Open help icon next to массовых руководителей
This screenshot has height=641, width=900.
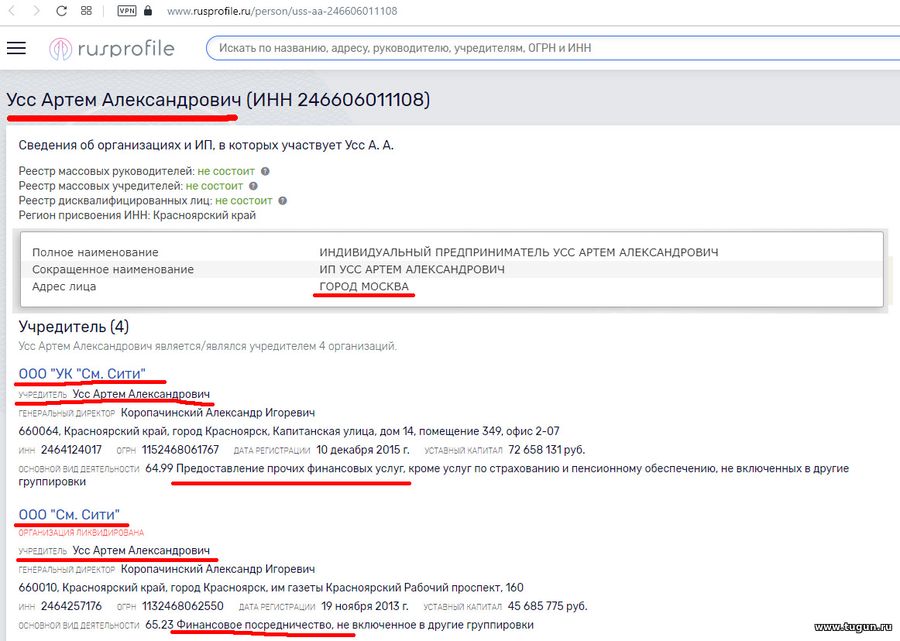[x=265, y=171]
